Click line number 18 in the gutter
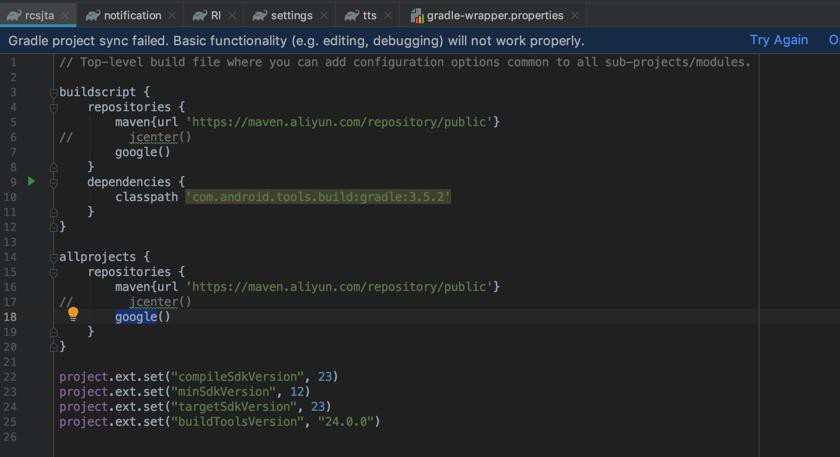Image resolution: width=840 pixels, height=457 pixels. tap(10, 317)
